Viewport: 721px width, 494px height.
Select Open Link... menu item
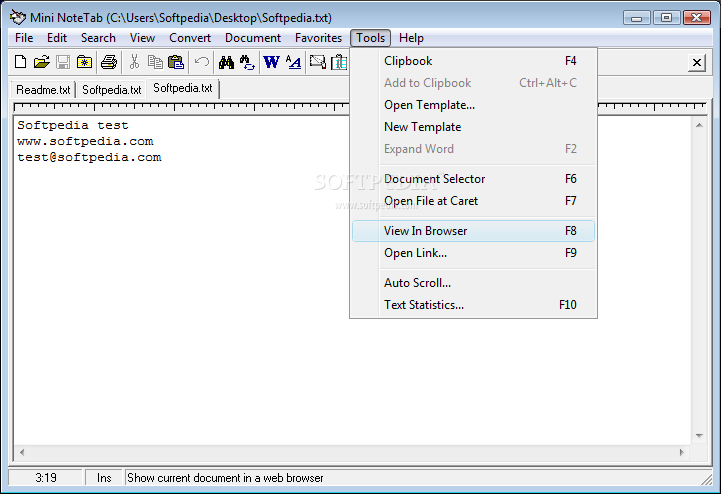point(473,253)
